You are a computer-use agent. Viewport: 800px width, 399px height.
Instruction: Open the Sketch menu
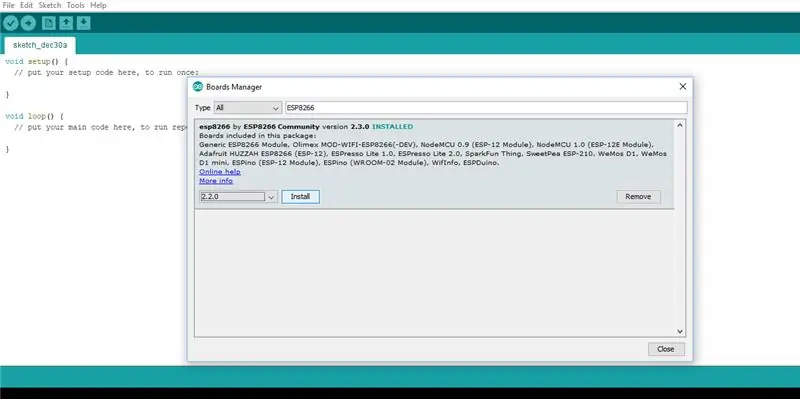point(49,5)
